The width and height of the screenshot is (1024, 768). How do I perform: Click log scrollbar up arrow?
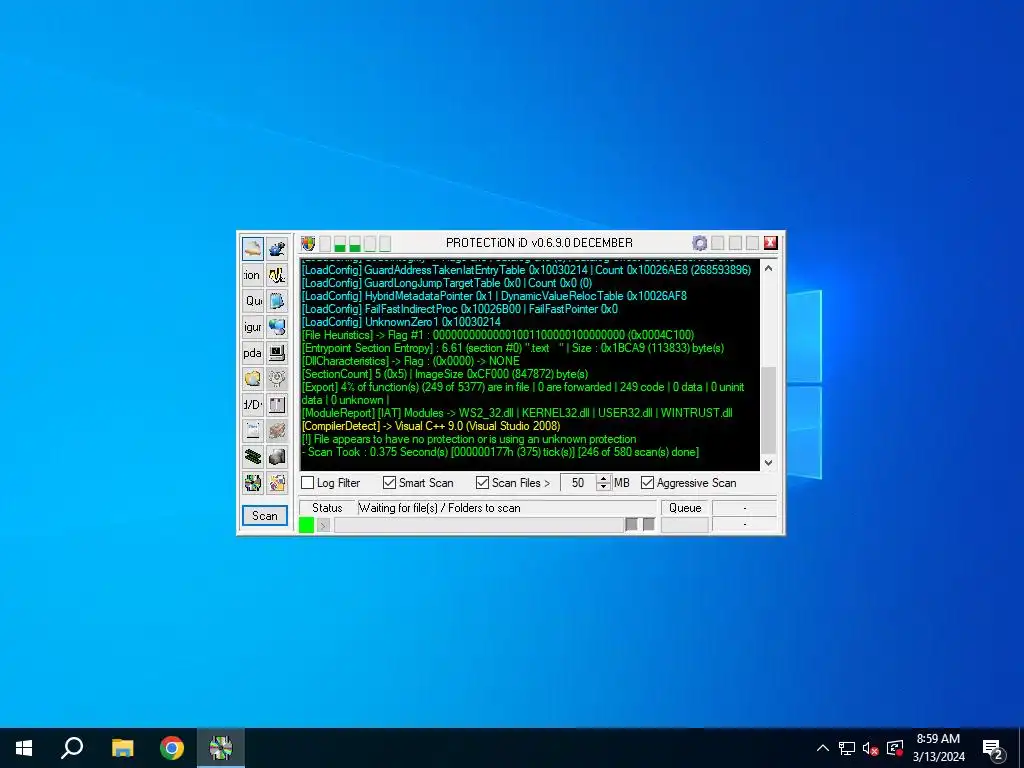(x=769, y=268)
